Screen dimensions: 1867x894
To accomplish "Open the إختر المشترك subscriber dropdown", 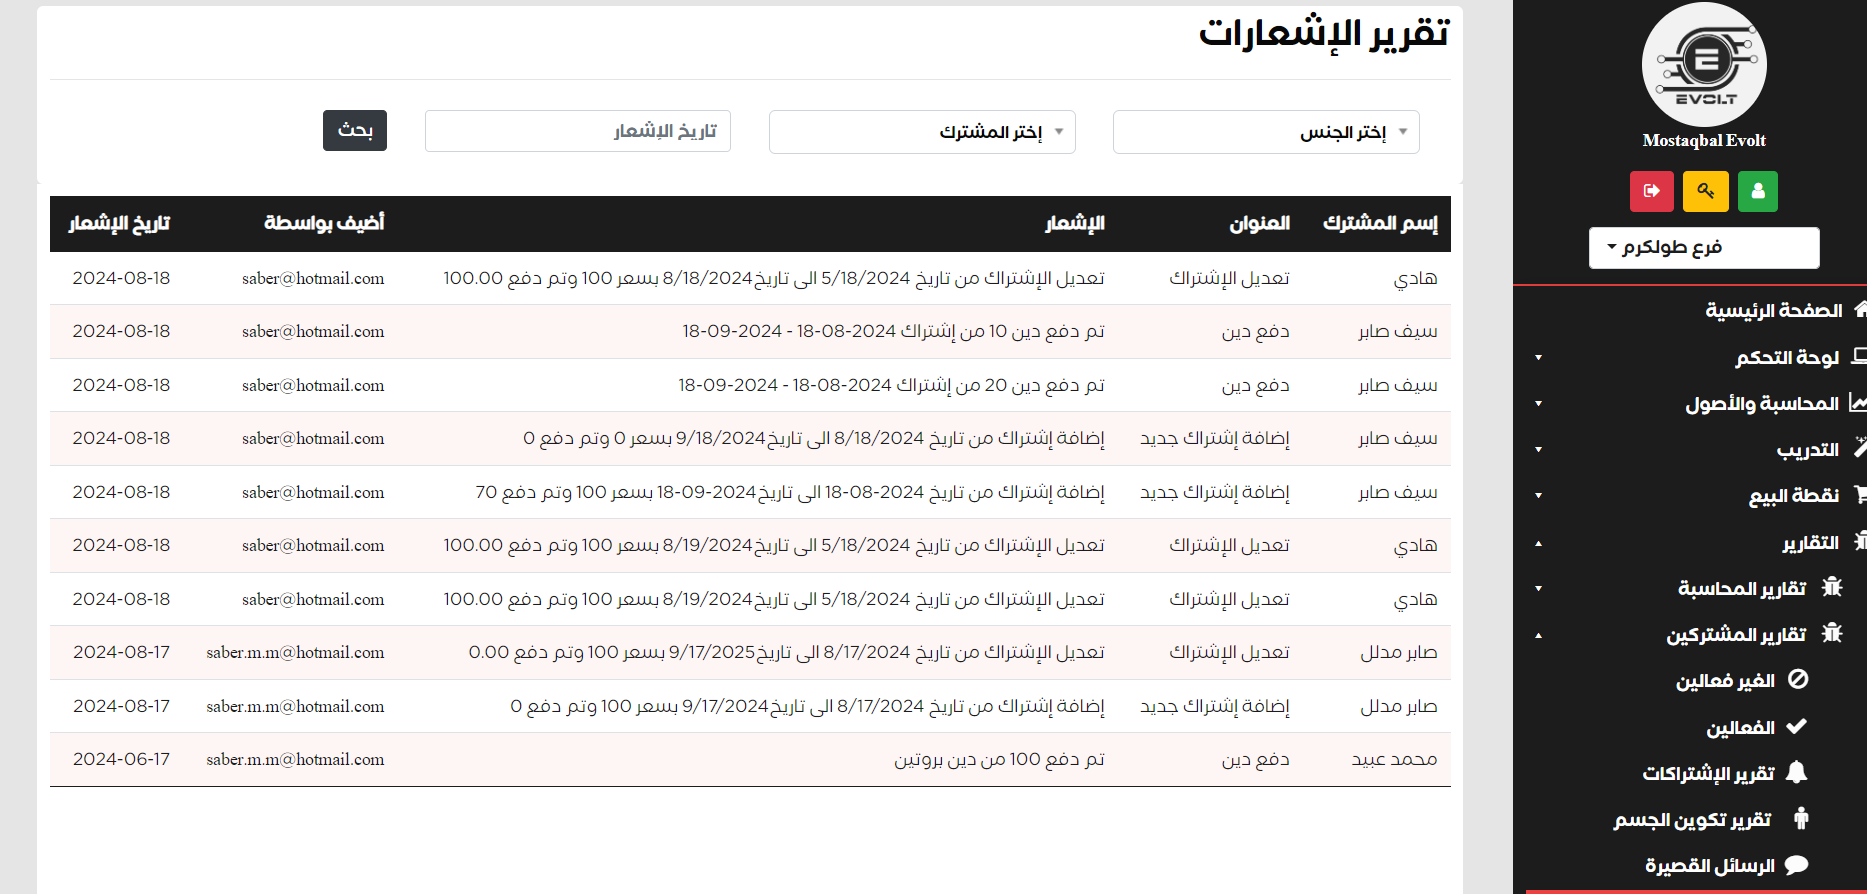I will coord(921,132).
